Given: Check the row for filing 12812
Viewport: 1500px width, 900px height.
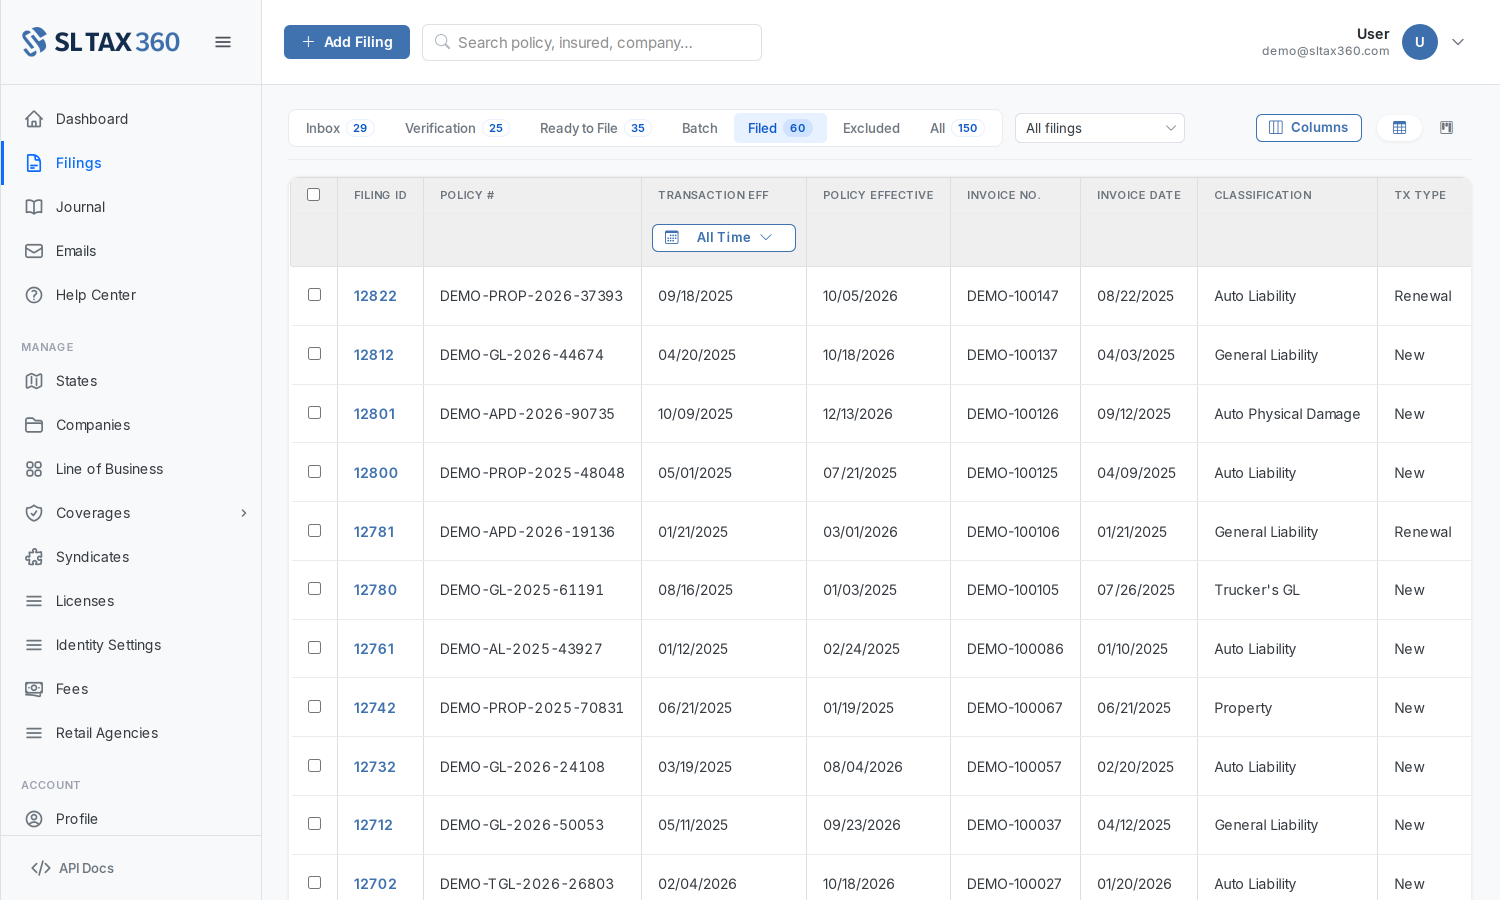Looking at the screenshot, I should click(314, 354).
